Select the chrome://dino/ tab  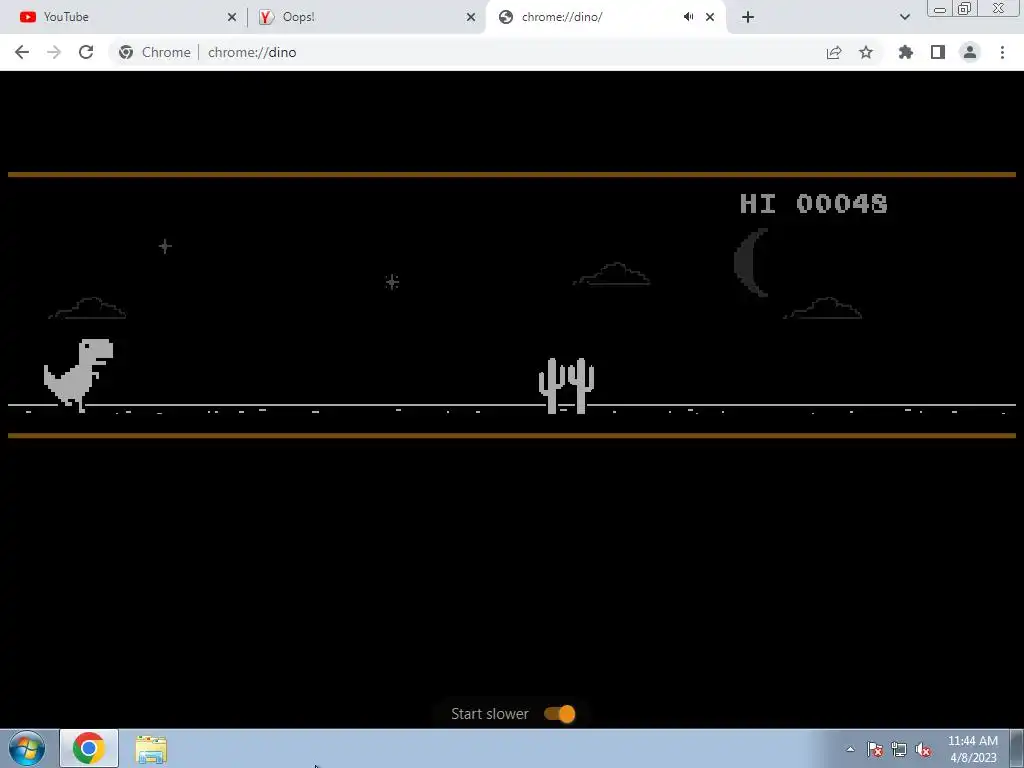[x=607, y=17]
